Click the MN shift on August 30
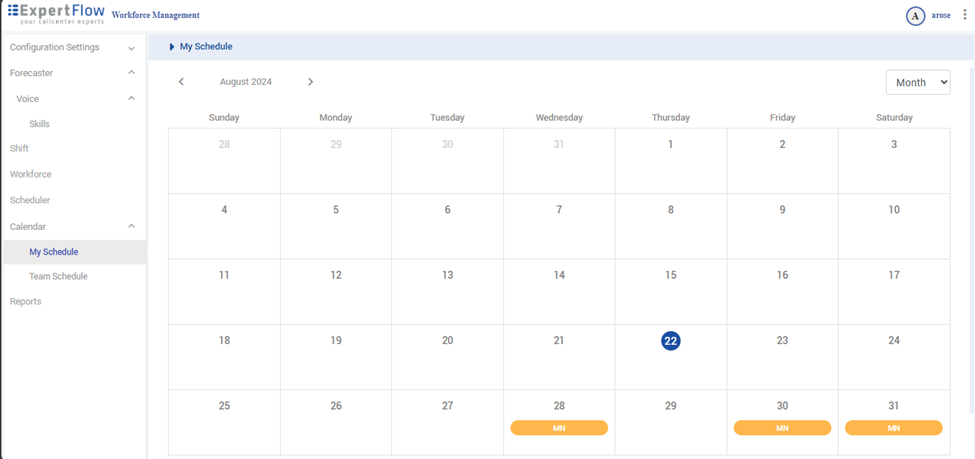The image size is (975, 459). pos(782,428)
